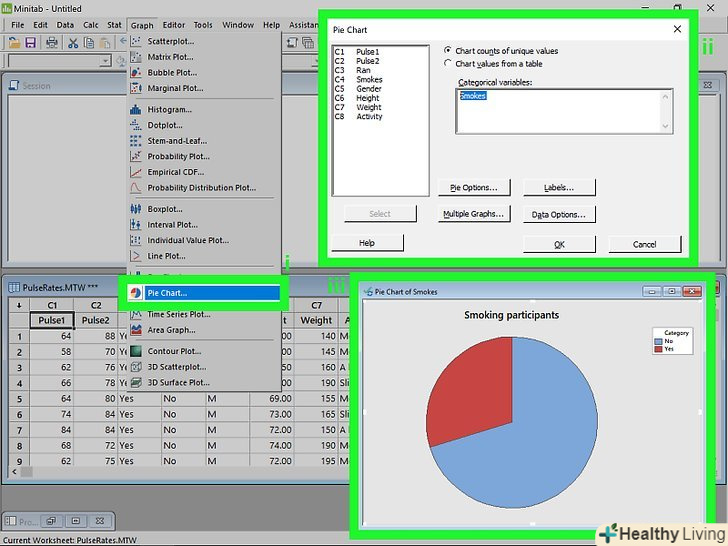
Task: Click the Open file toolbar icon
Action: coord(14,43)
